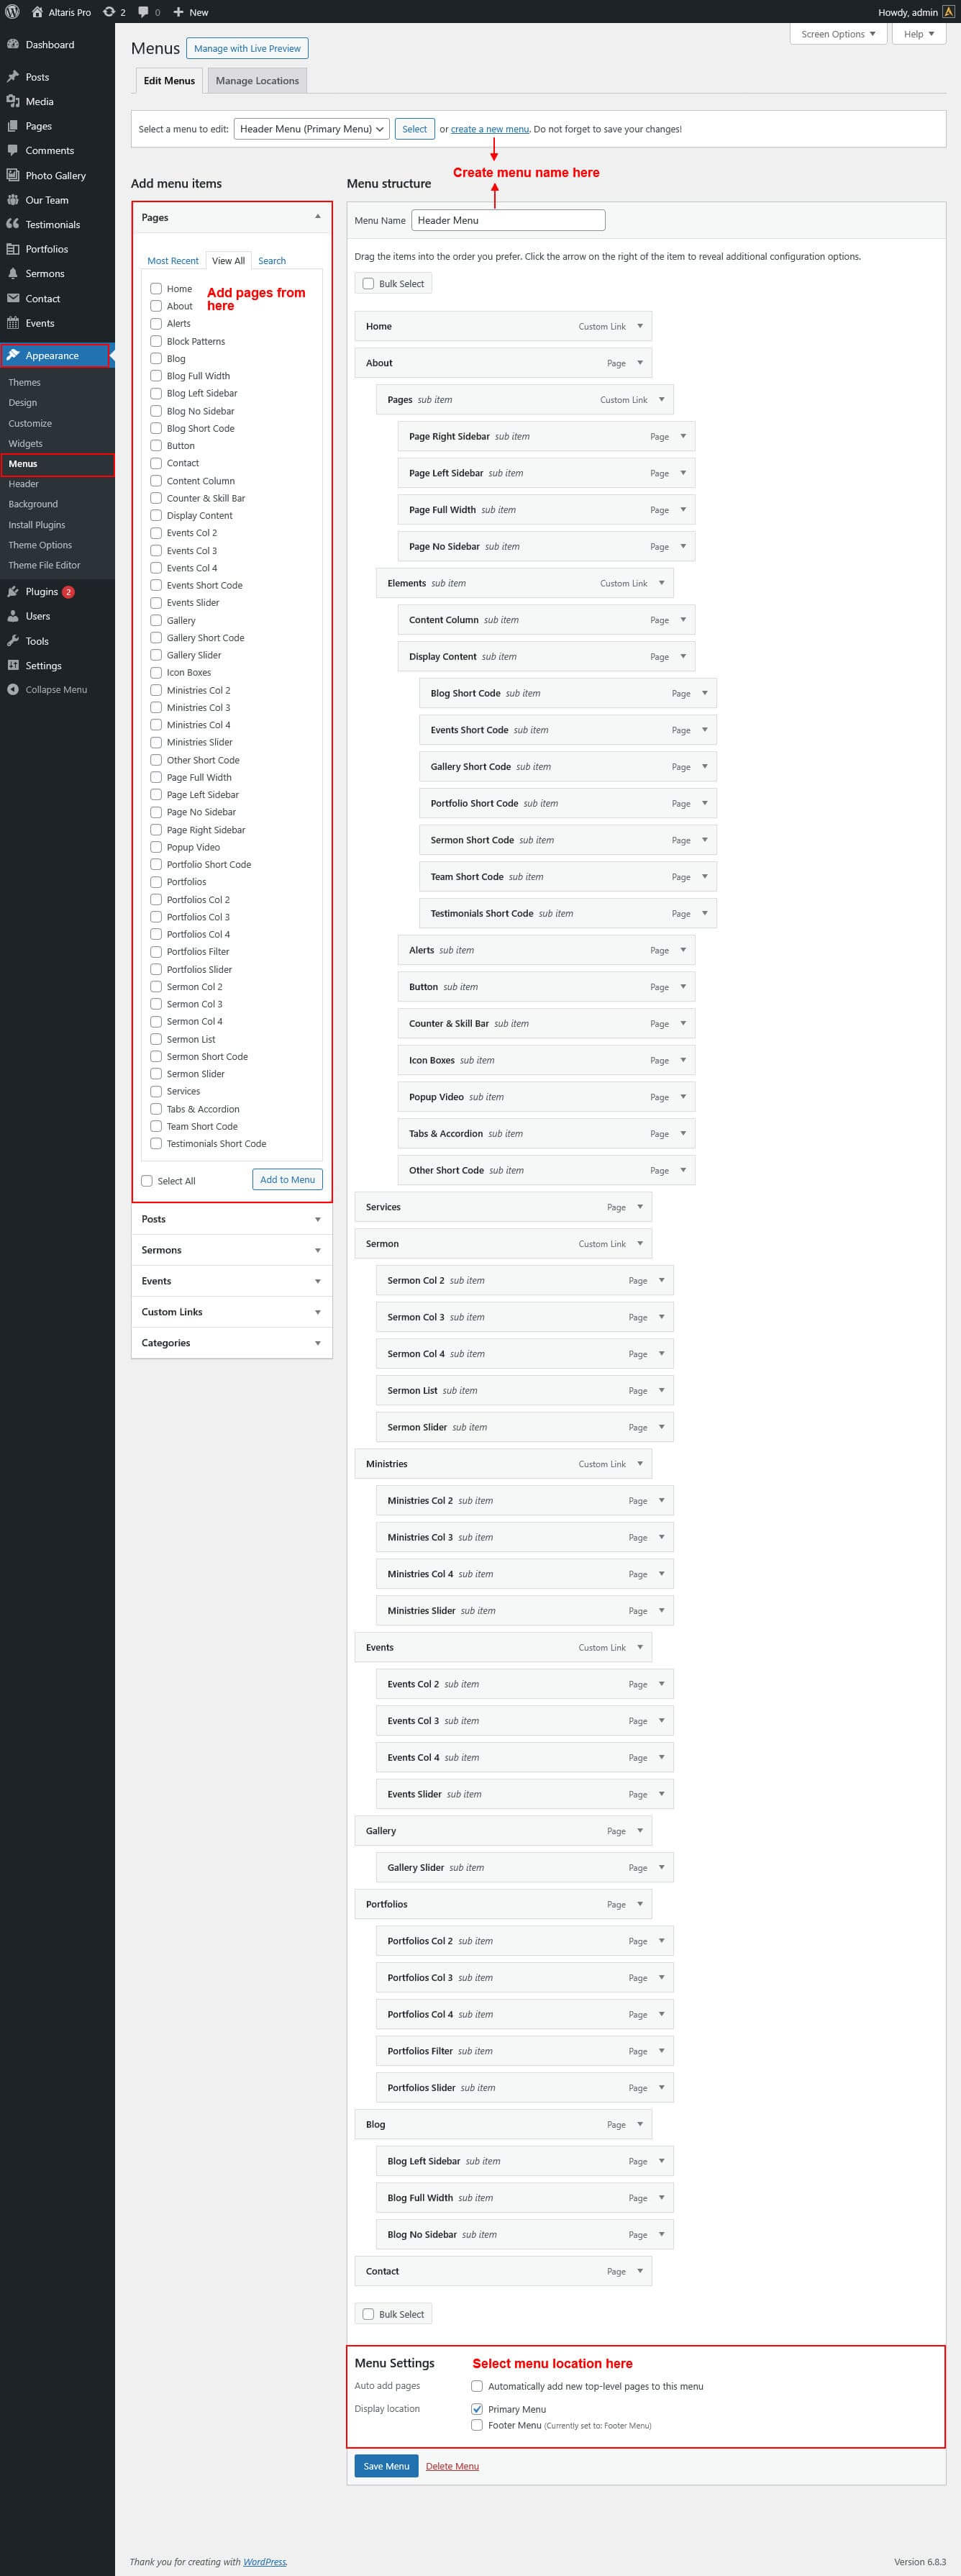Click the WordPress logo icon in admin bar
Viewport: 961px width, 2576px height.
tap(13, 12)
